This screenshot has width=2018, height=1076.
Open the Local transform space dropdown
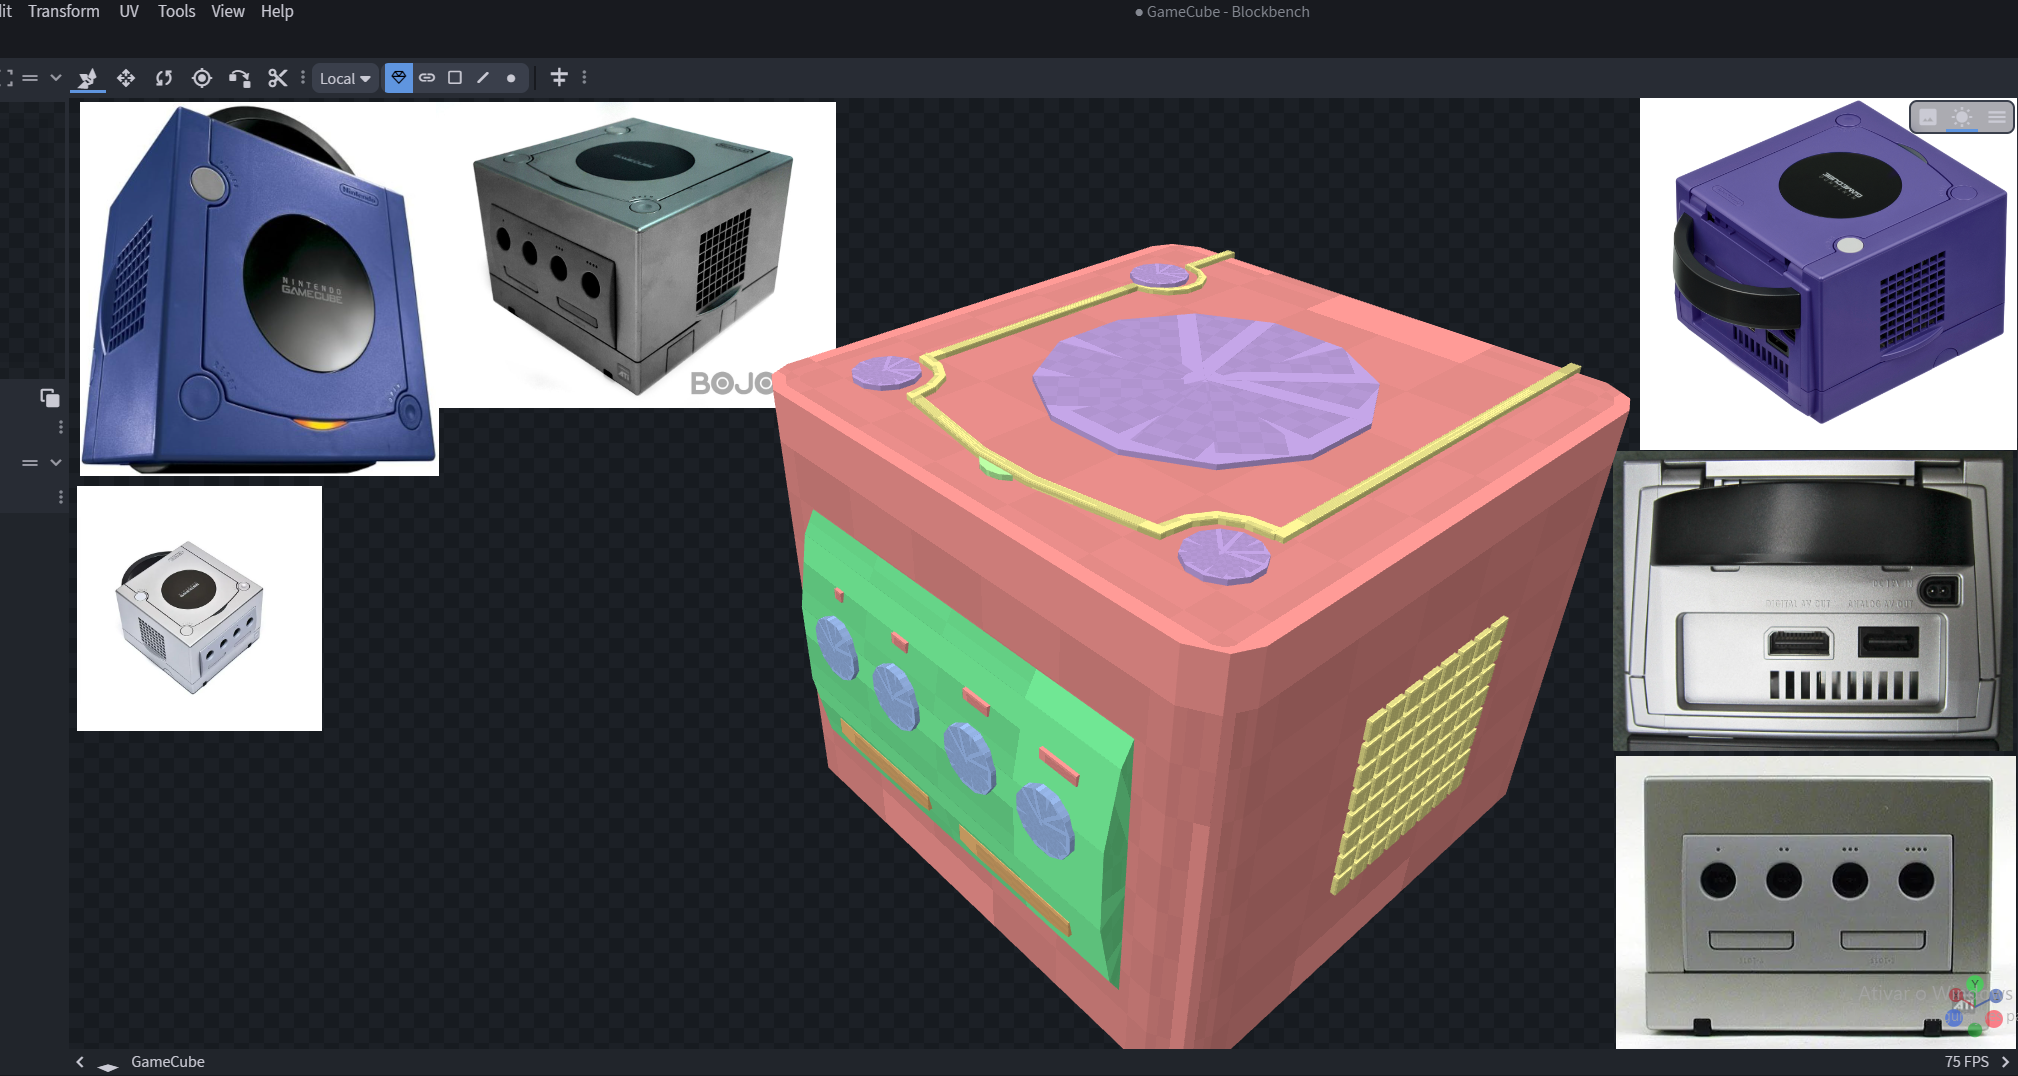pos(345,78)
